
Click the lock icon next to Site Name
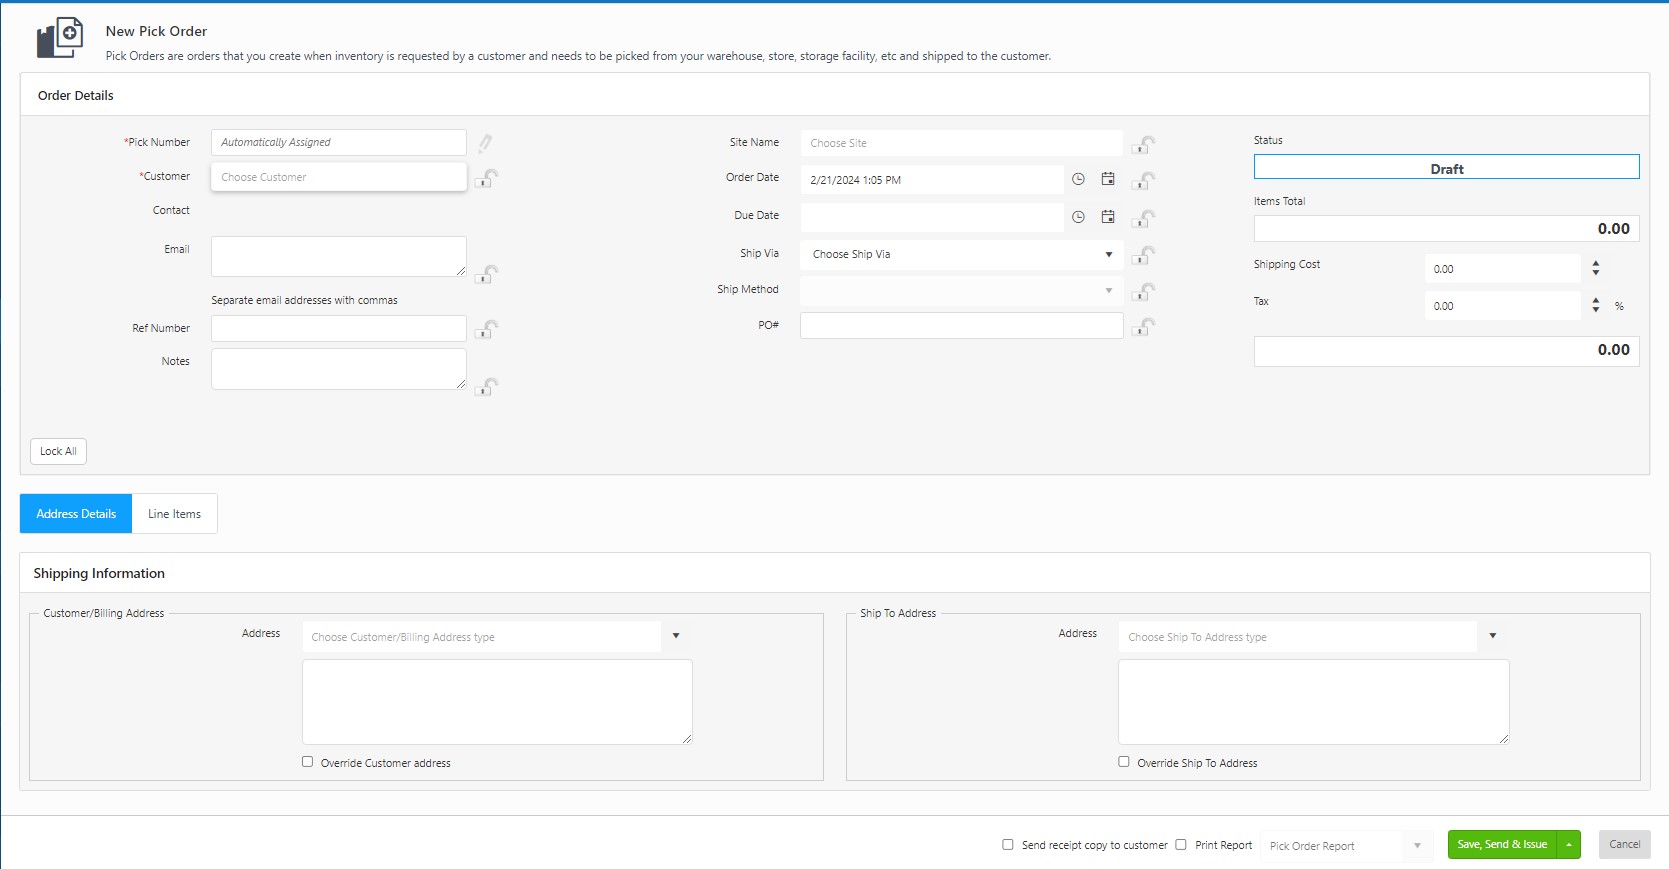1143,145
